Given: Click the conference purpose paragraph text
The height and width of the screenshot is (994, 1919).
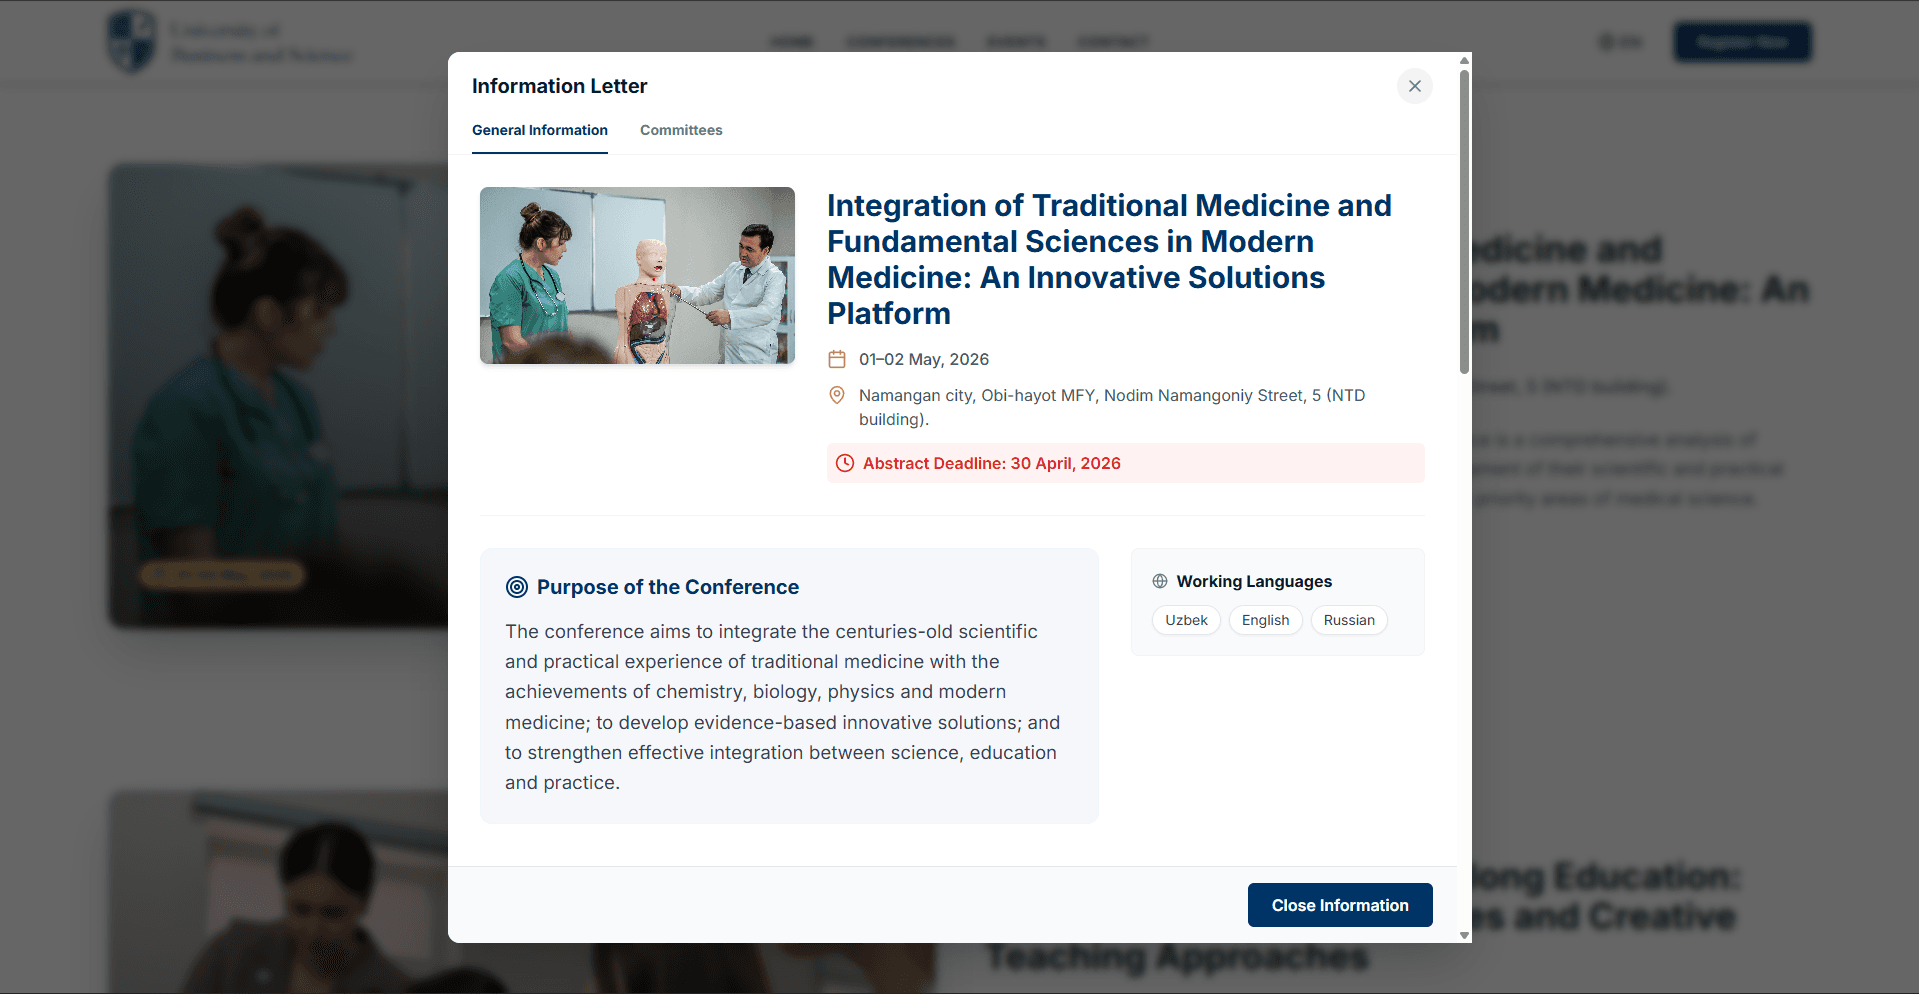Looking at the screenshot, I should click(x=783, y=707).
